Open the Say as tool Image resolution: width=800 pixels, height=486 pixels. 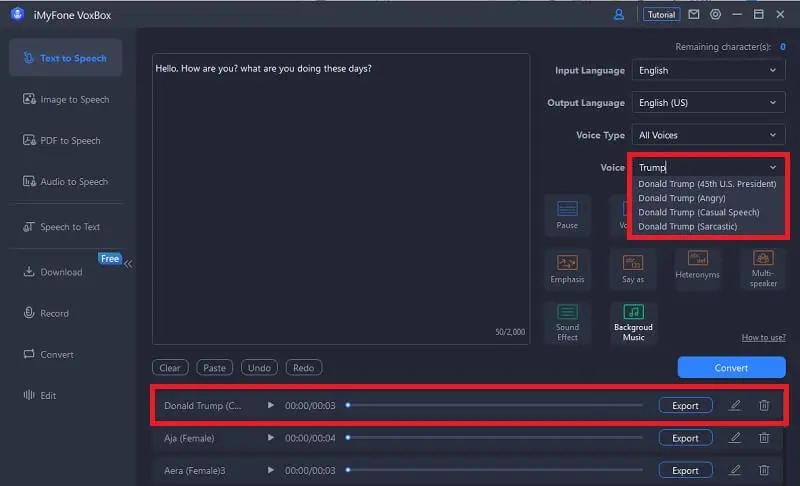(633, 269)
